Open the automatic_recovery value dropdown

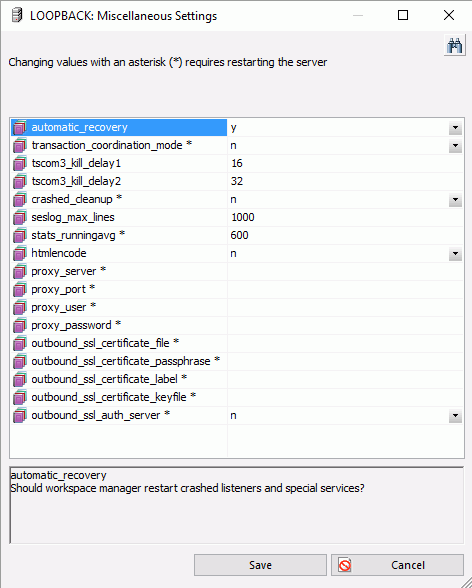(x=455, y=128)
